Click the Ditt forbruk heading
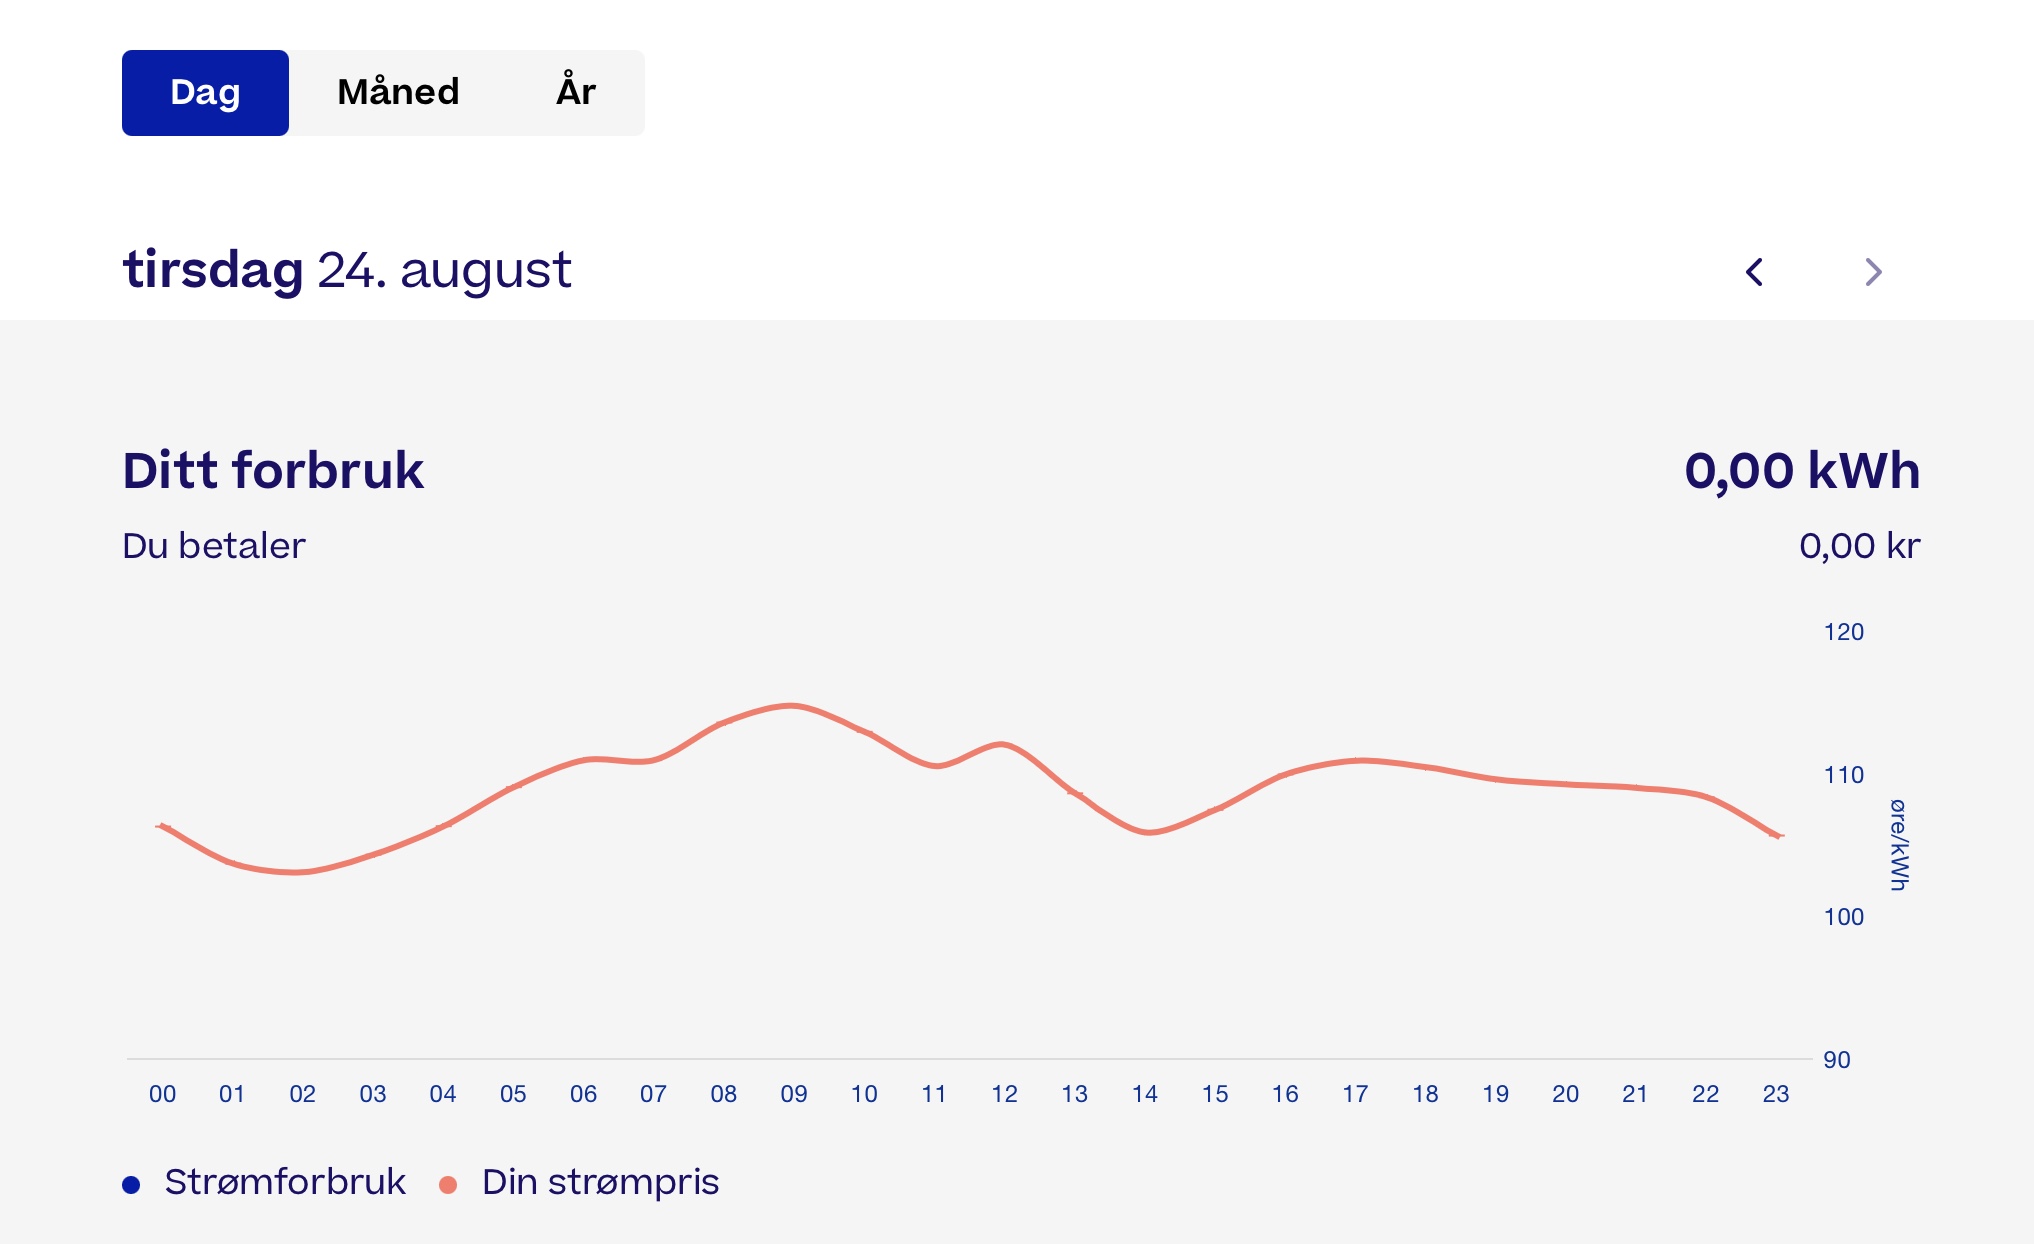Viewport: 2034px width, 1244px height. click(273, 470)
